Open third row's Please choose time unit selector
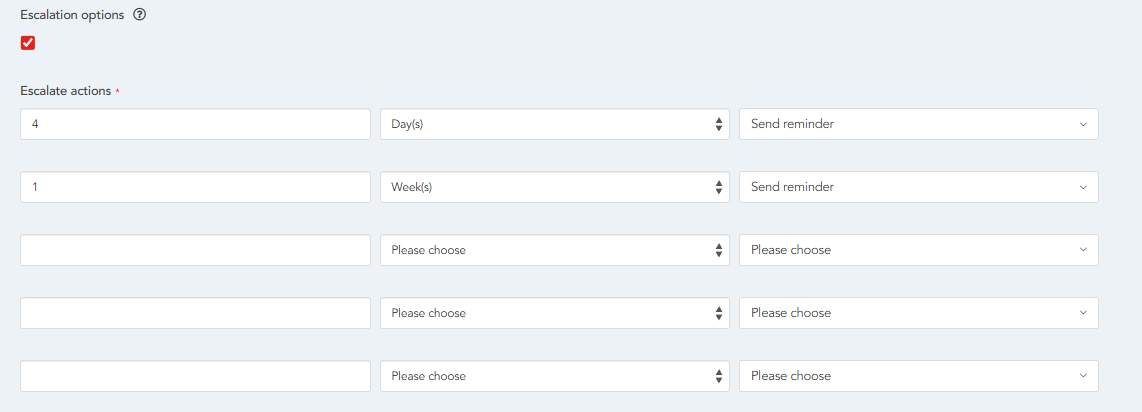 point(555,250)
